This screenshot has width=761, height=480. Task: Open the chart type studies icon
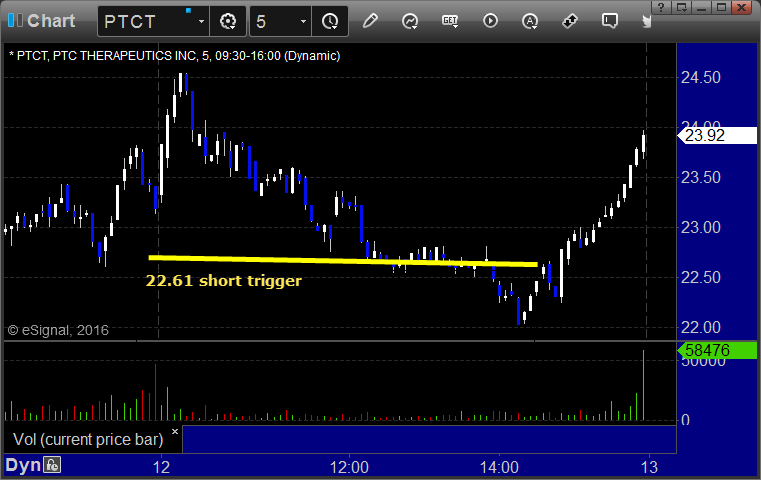pos(410,21)
